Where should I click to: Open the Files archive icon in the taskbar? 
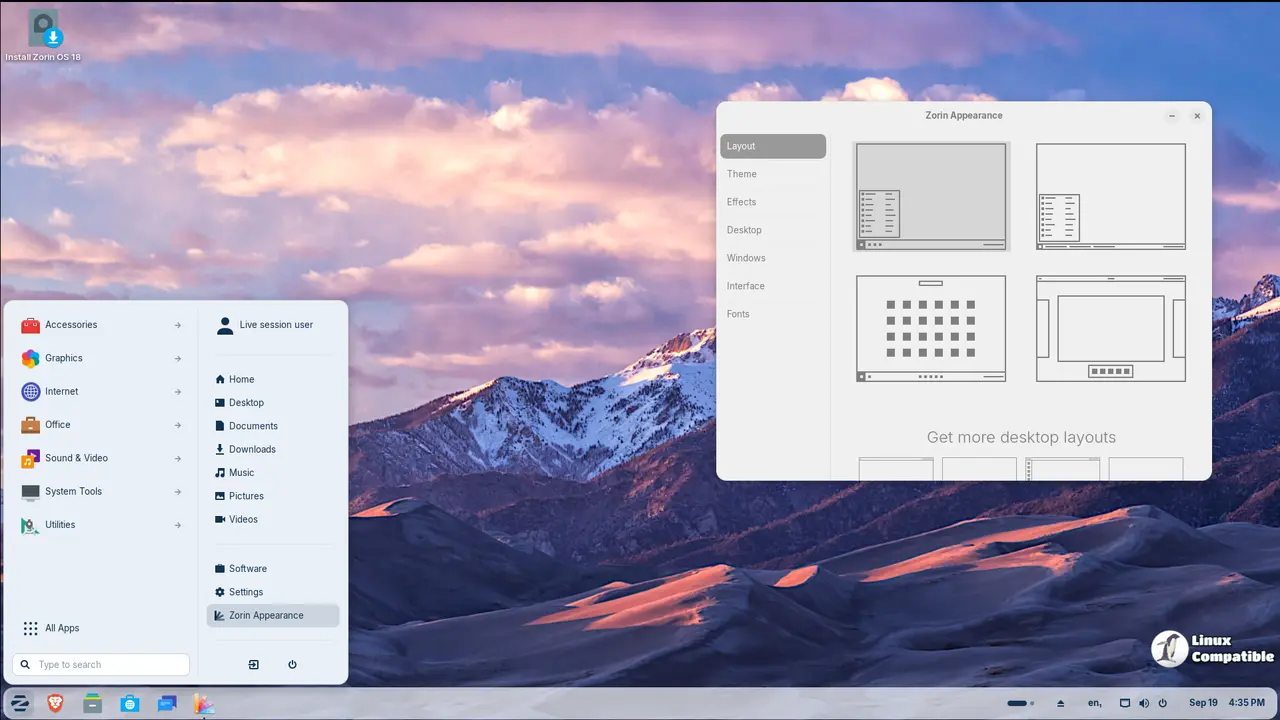coord(93,703)
